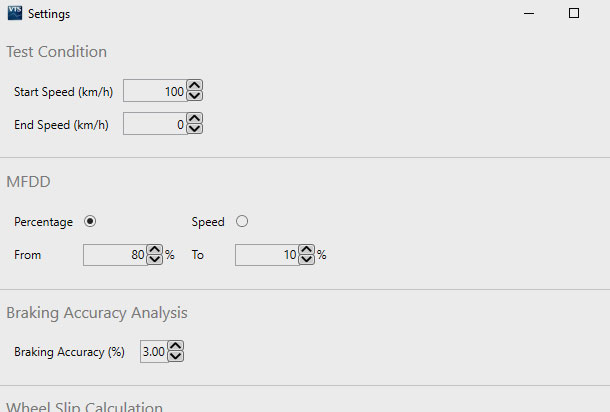Minimize the Settings window
610x412 pixels.
pyautogui.click(x=528, y=14)
